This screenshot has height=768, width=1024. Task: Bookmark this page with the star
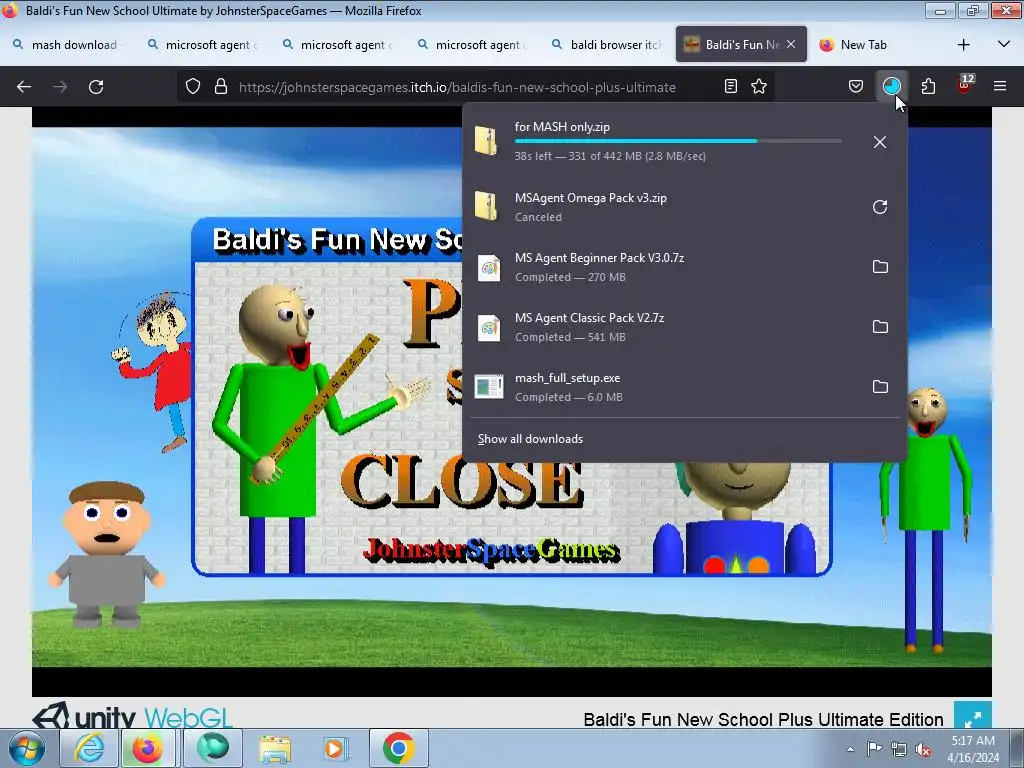tap(759, 86)
